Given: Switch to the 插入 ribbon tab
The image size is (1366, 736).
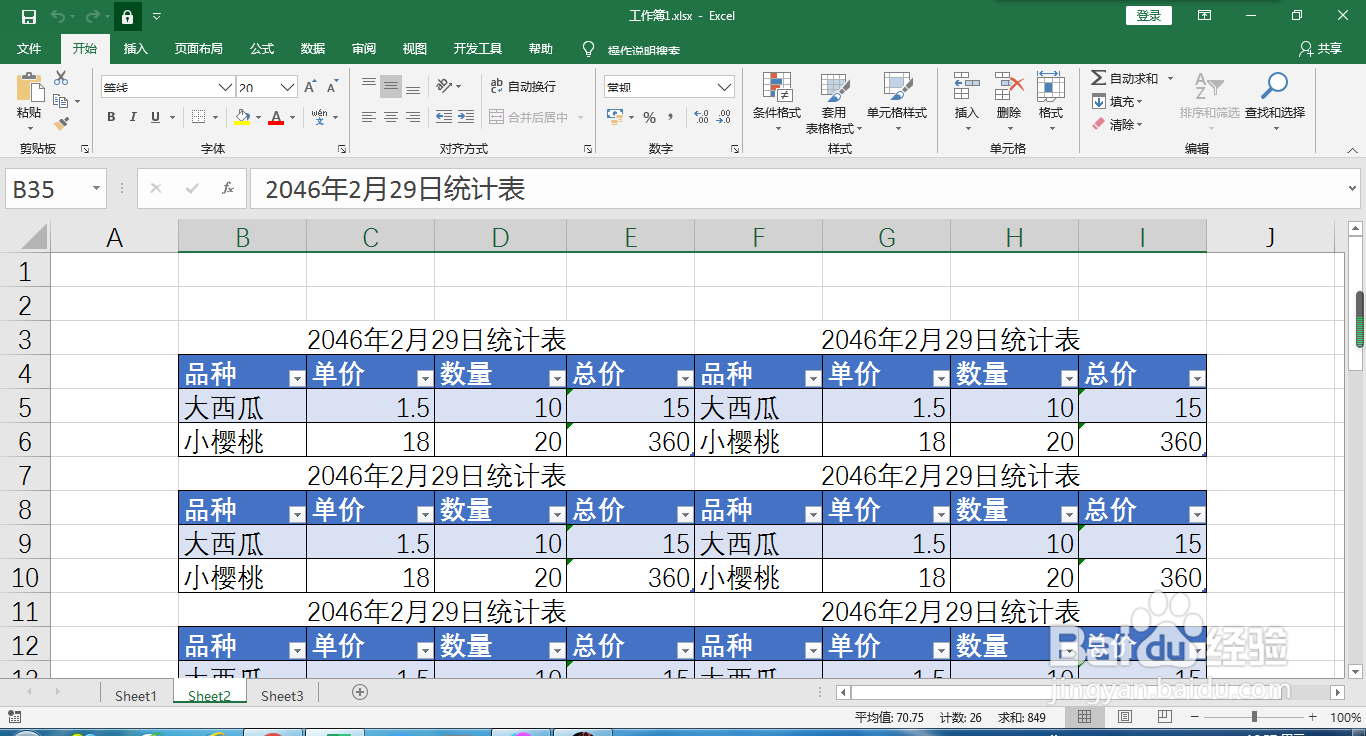Looking at the screenshot, I should (136, 48).
